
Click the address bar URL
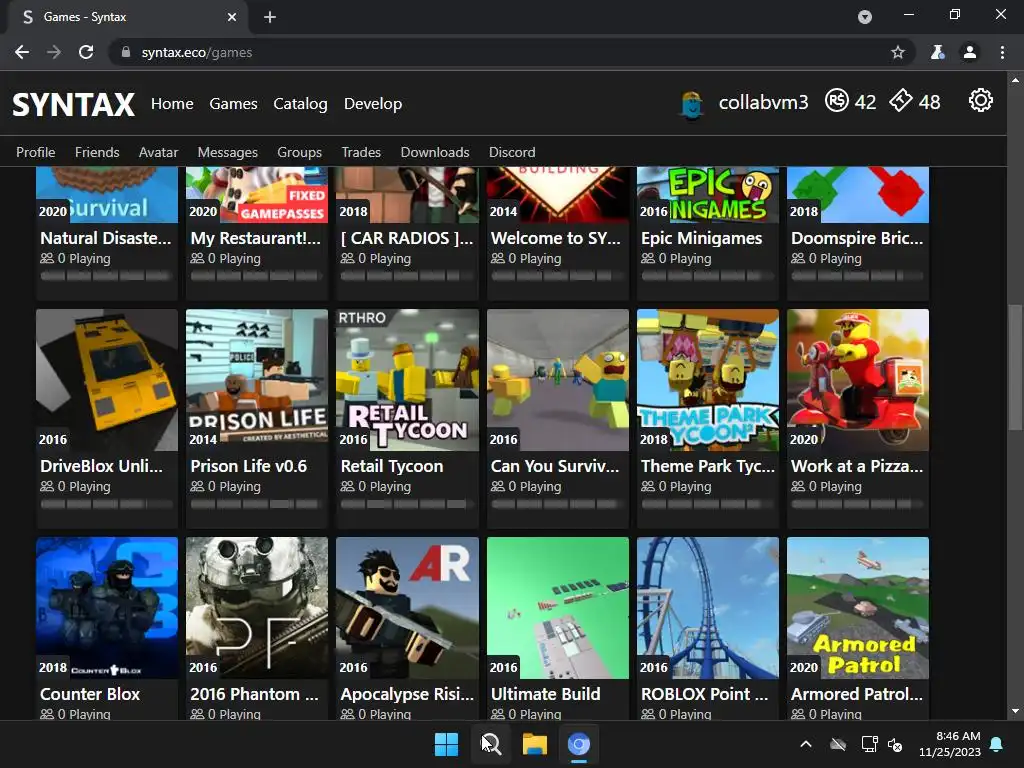coord(197,52)
